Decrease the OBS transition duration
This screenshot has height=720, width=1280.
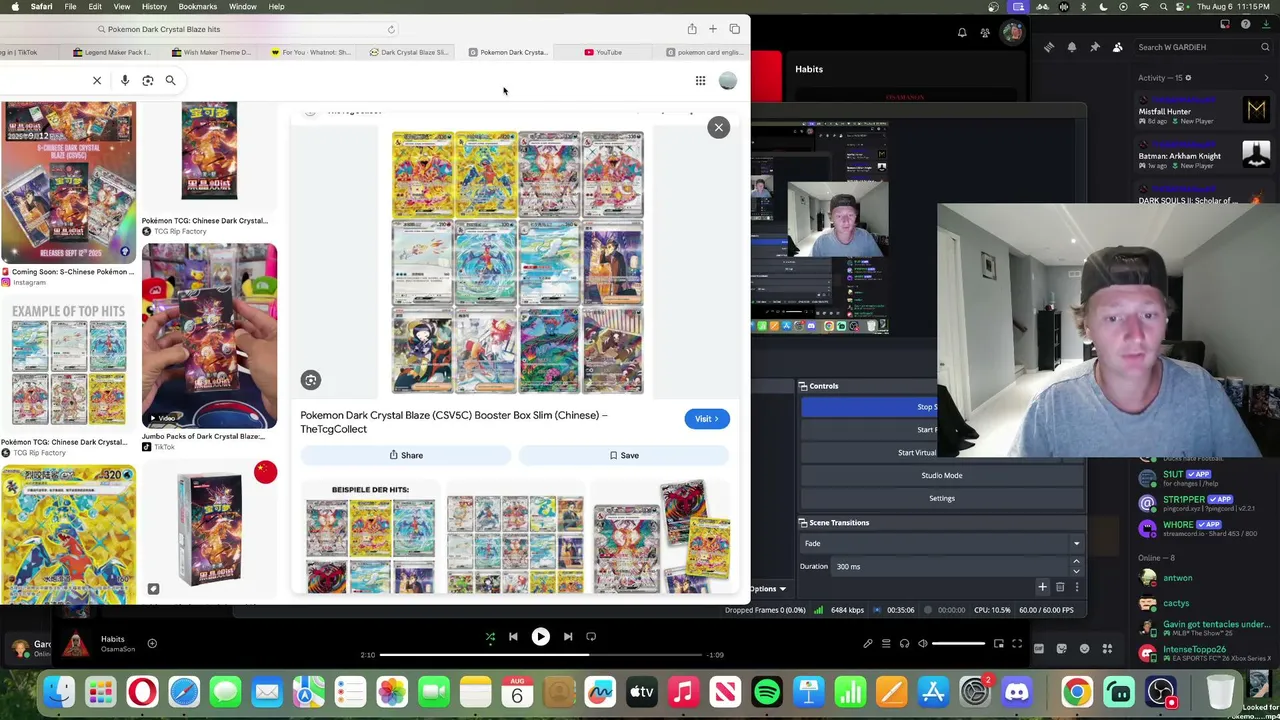[1076, 571]
